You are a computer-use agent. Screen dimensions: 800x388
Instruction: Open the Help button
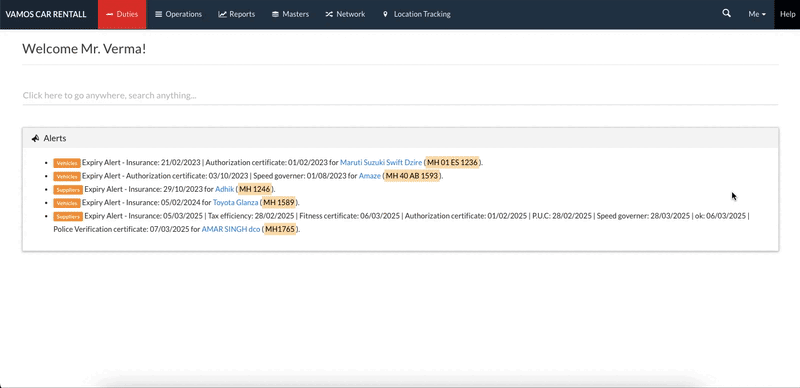[x=787, y=14]
